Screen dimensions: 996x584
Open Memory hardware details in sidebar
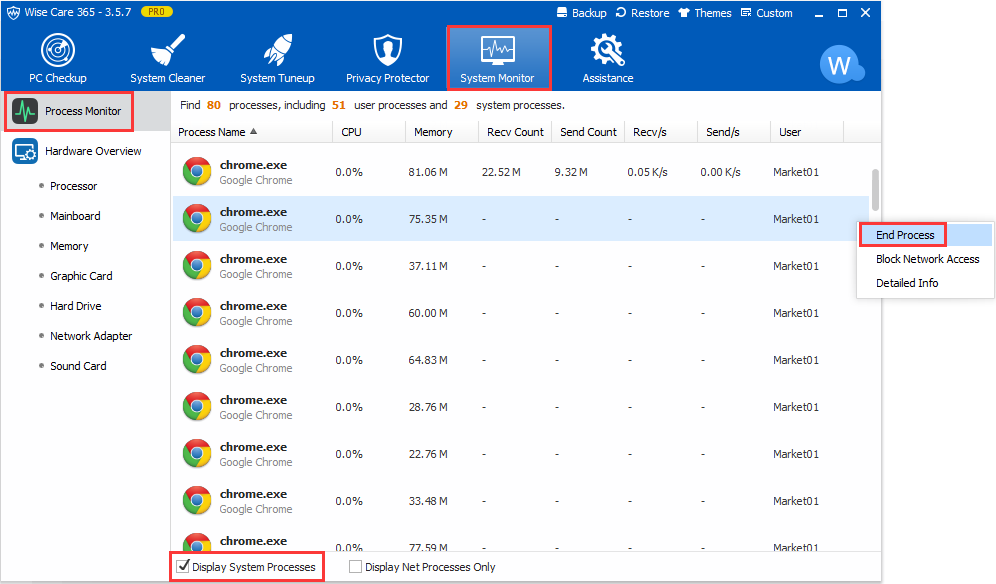(x=69, y=246)
